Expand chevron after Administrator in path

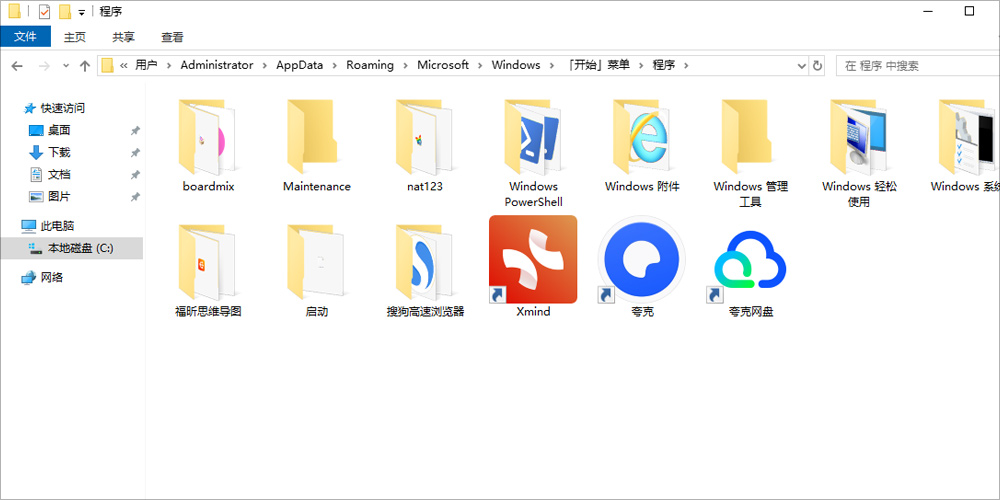[265, 66]
